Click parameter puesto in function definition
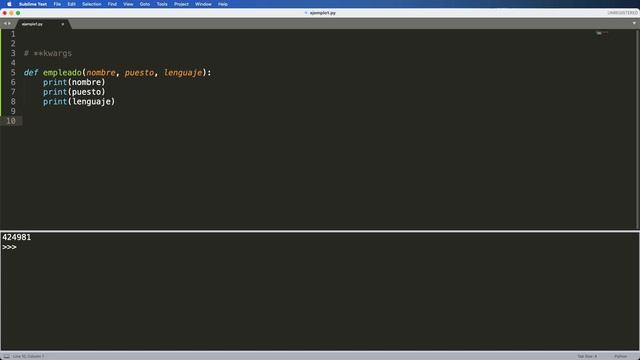Screen dimensions: 640x360 139,73
